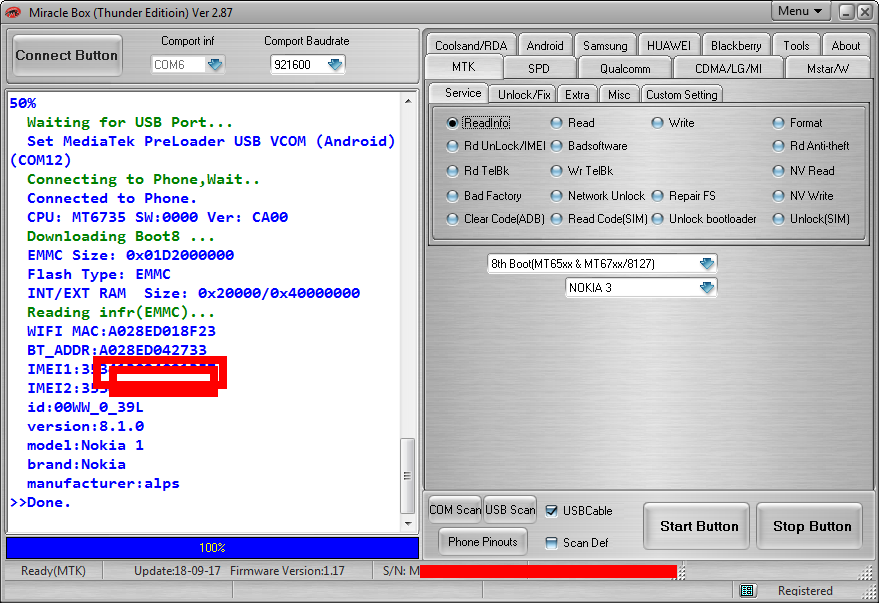Click the 'model:Nokia 1' log line
Screen dimensions: 879x603
[x=85, y=446]
